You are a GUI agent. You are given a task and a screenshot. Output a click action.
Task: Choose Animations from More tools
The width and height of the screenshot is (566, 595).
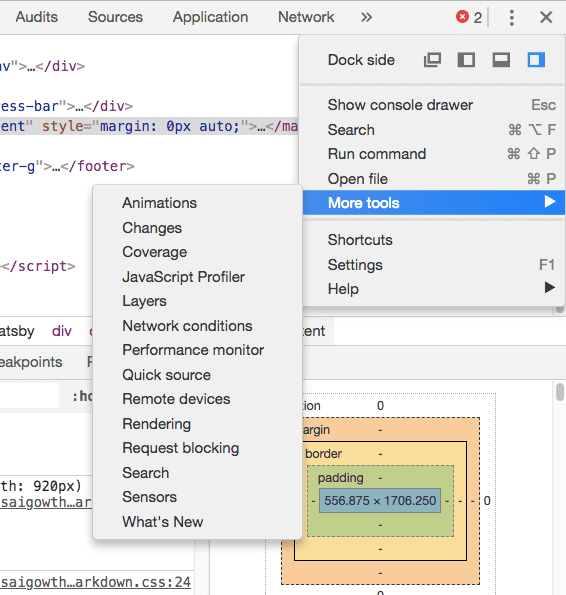(x=159, y=203)
